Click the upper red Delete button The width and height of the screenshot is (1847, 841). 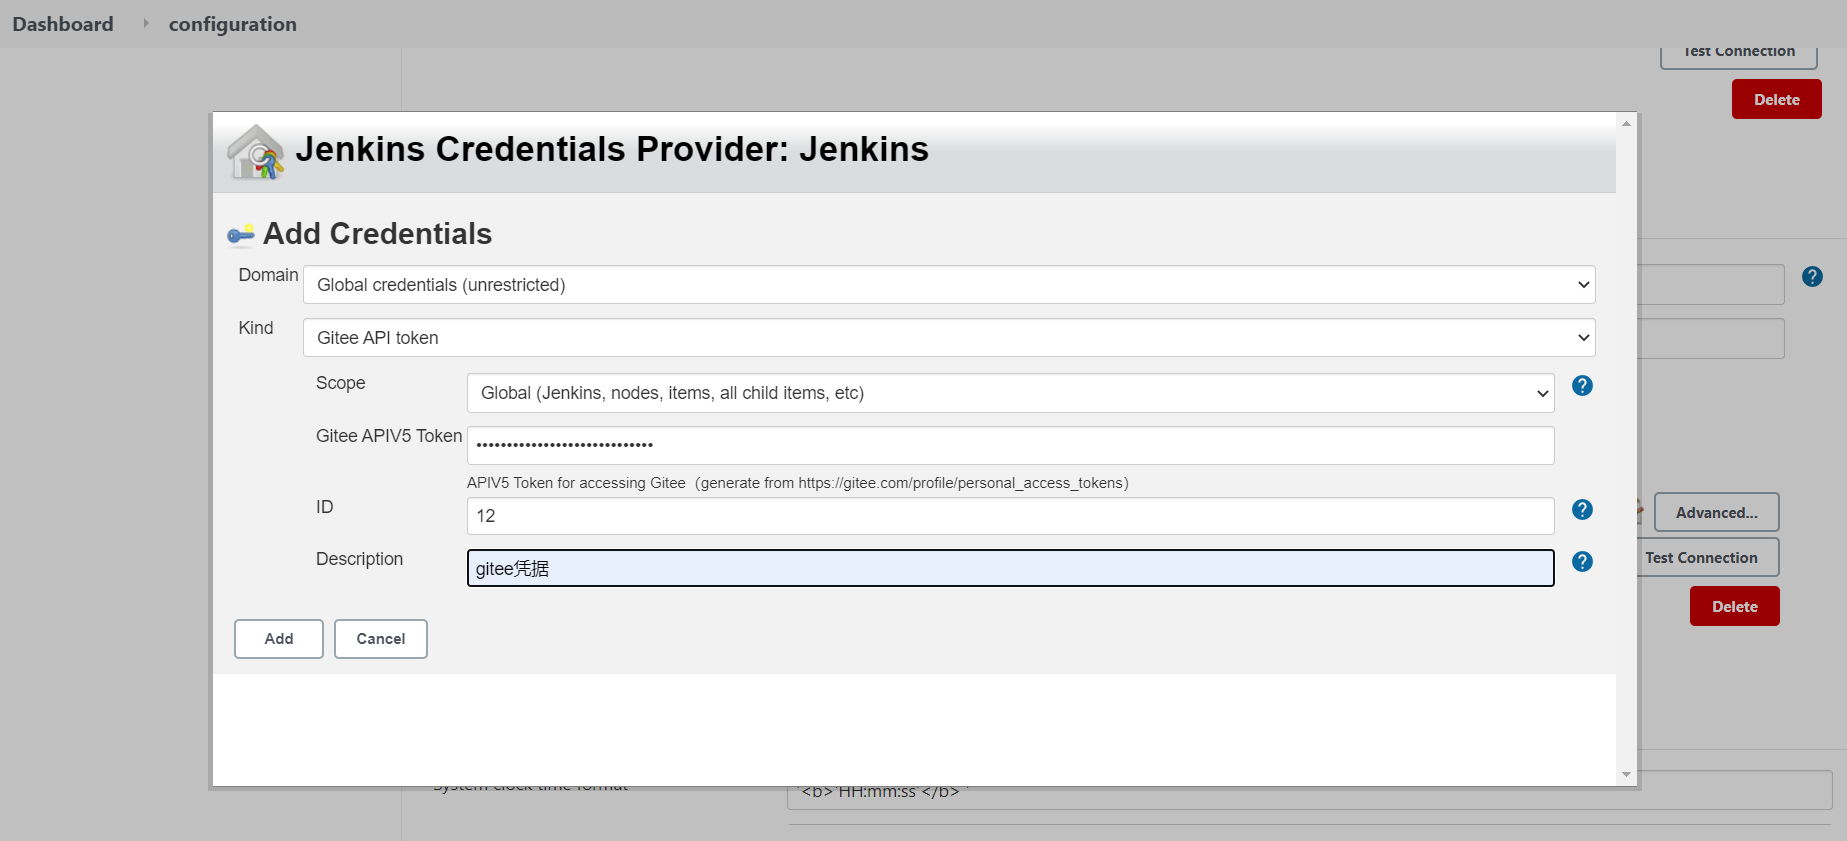pos(1777,99)
